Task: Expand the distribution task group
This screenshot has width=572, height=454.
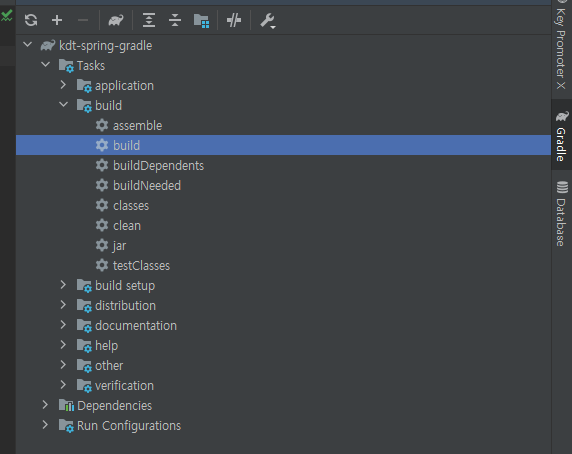Action: click(63, 305)
